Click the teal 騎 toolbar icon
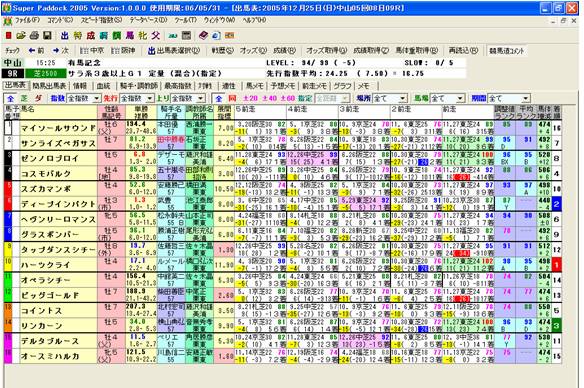The width and height of the screenshot is (584, 388). coord(104,35)
